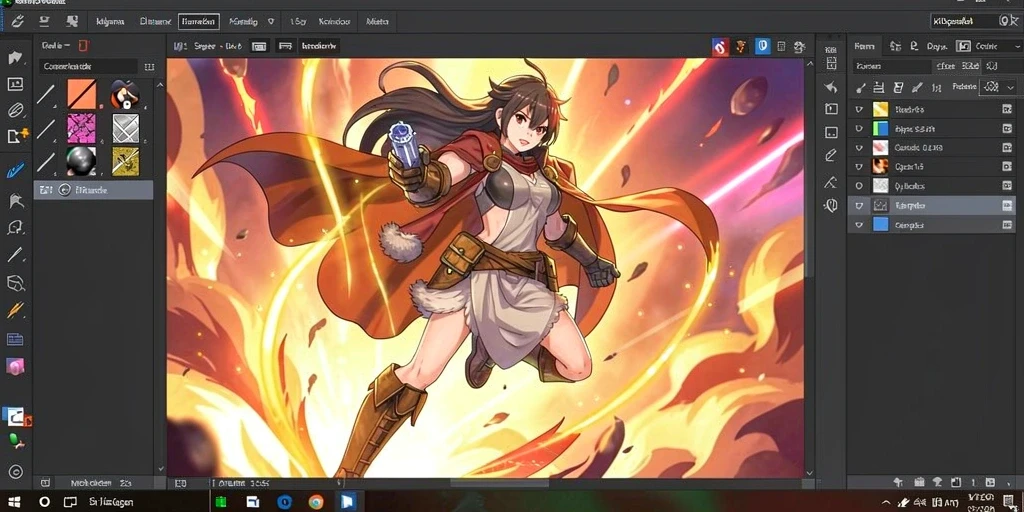Image resolution: width=1024 pixels, height=512 pixels.
Task: Choose the pink cracked texture brush preset
Action: (82, 128)
